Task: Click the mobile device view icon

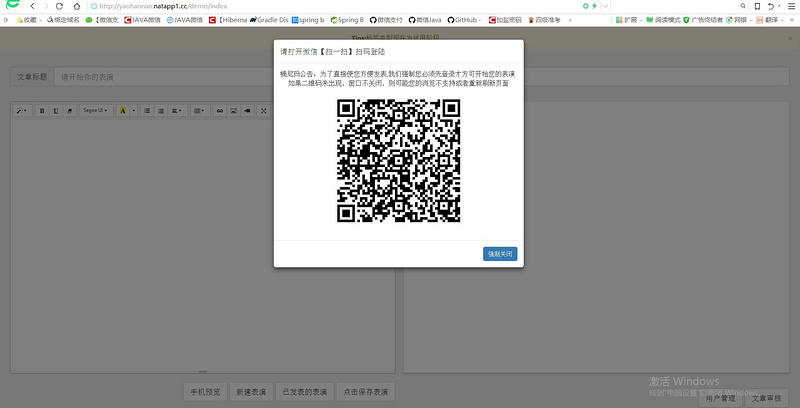Action: 757,6
